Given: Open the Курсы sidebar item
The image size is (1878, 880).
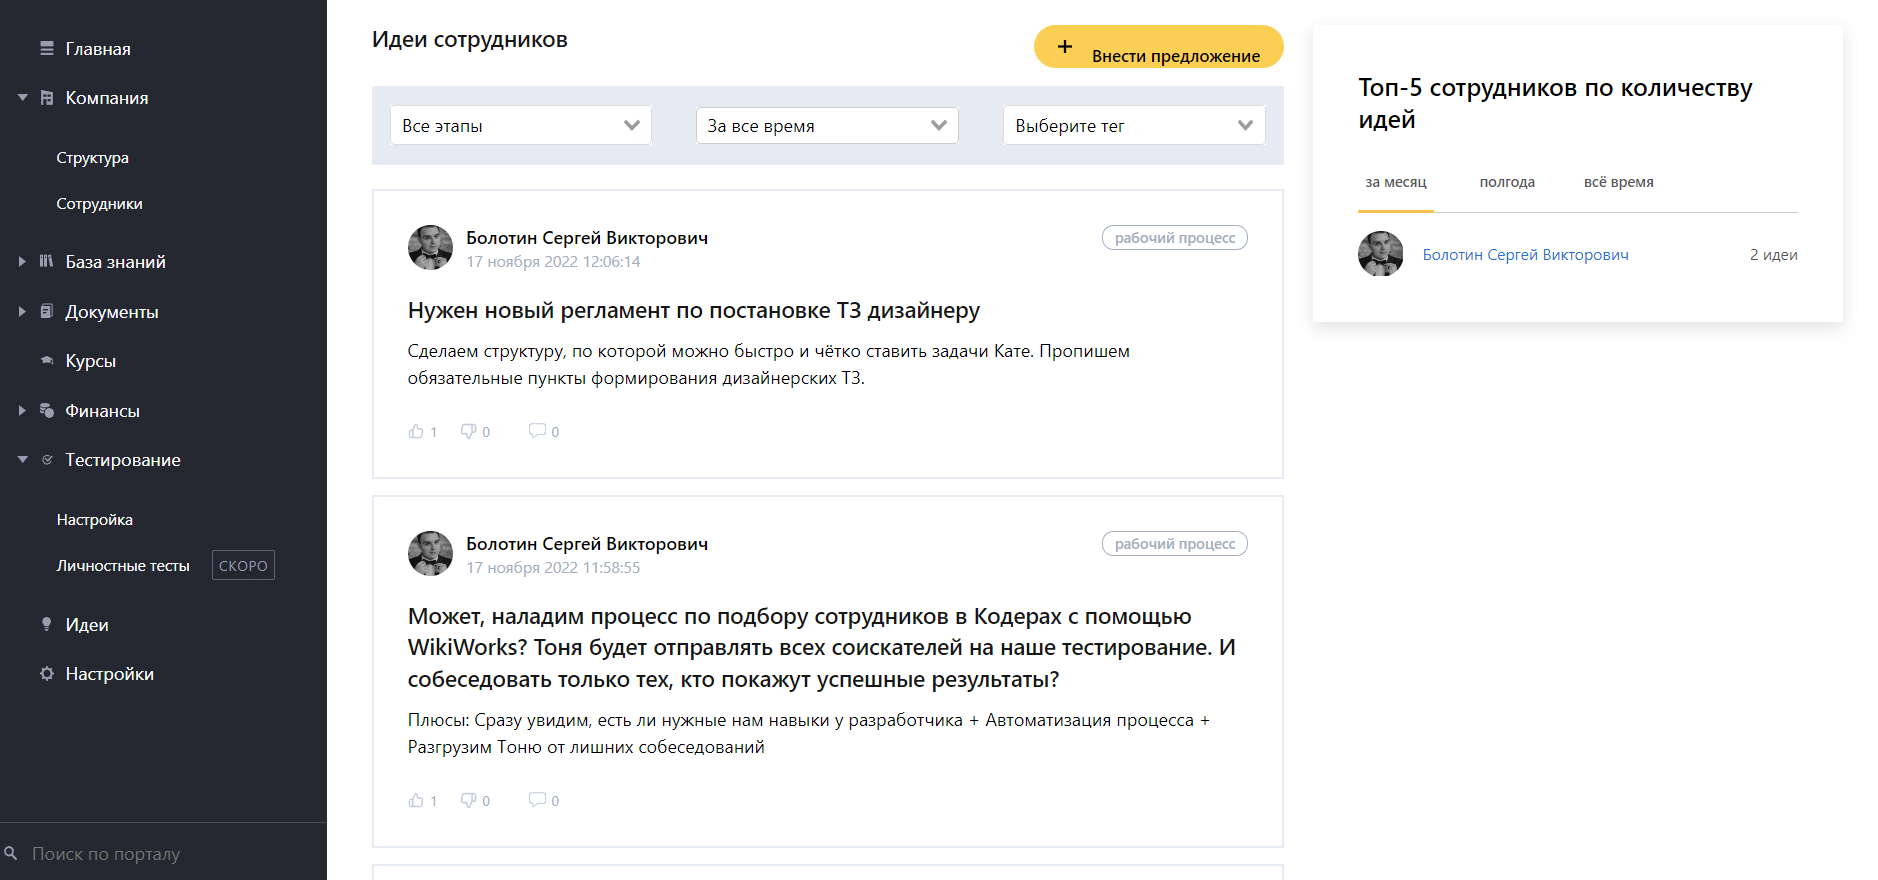Looking at the screenshot, I should tap(90, 361).
